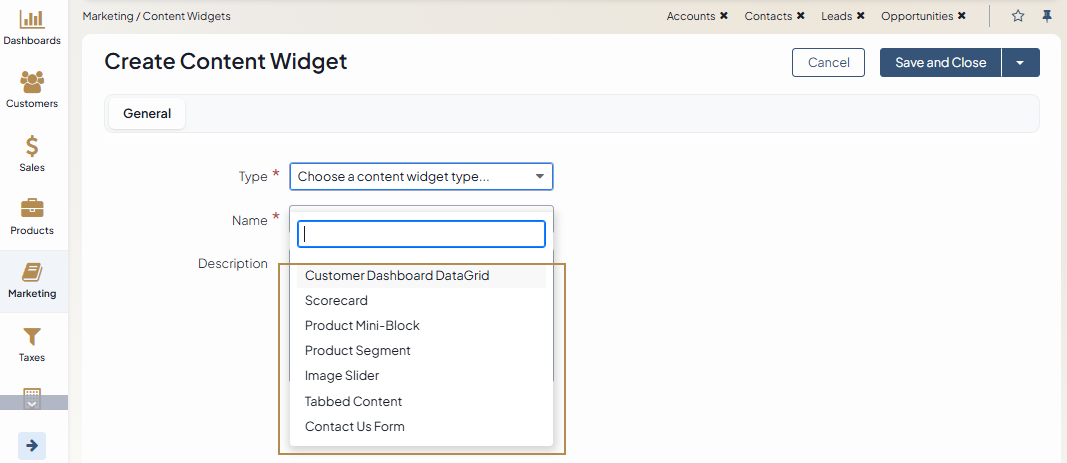Select the Marketing book icon

point(32,272)
